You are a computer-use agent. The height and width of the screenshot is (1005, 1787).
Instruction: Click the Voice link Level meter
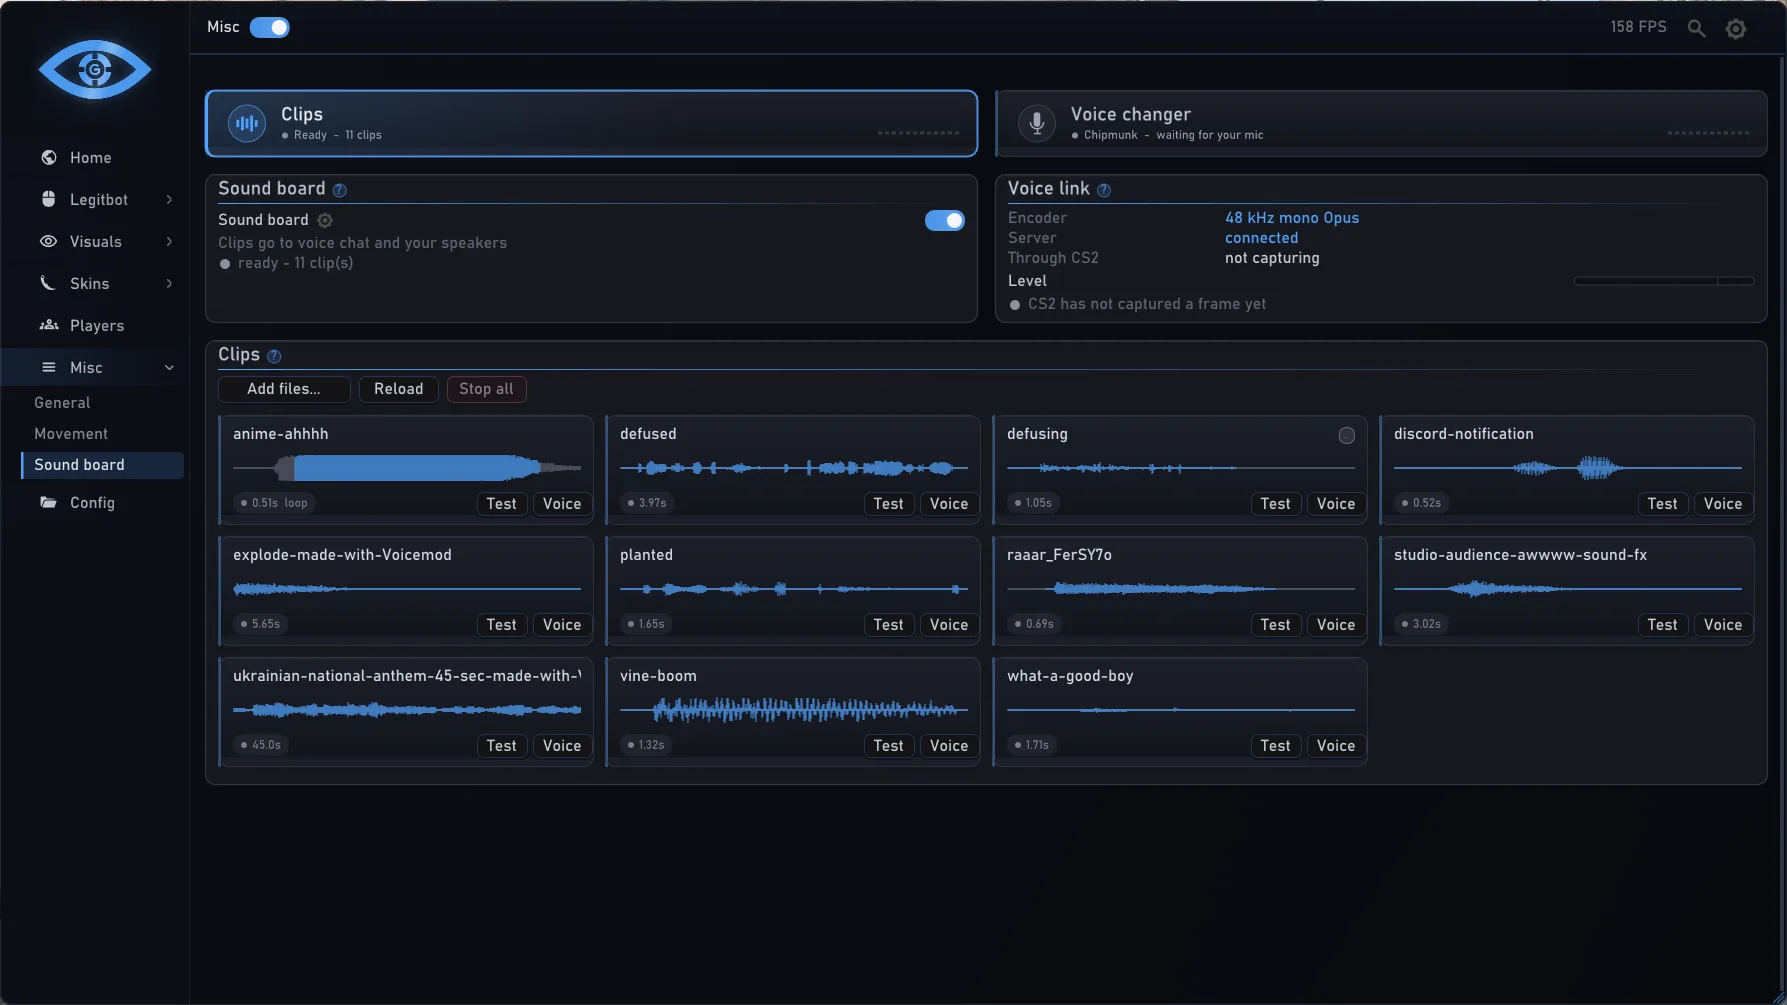click(1664, 281)
